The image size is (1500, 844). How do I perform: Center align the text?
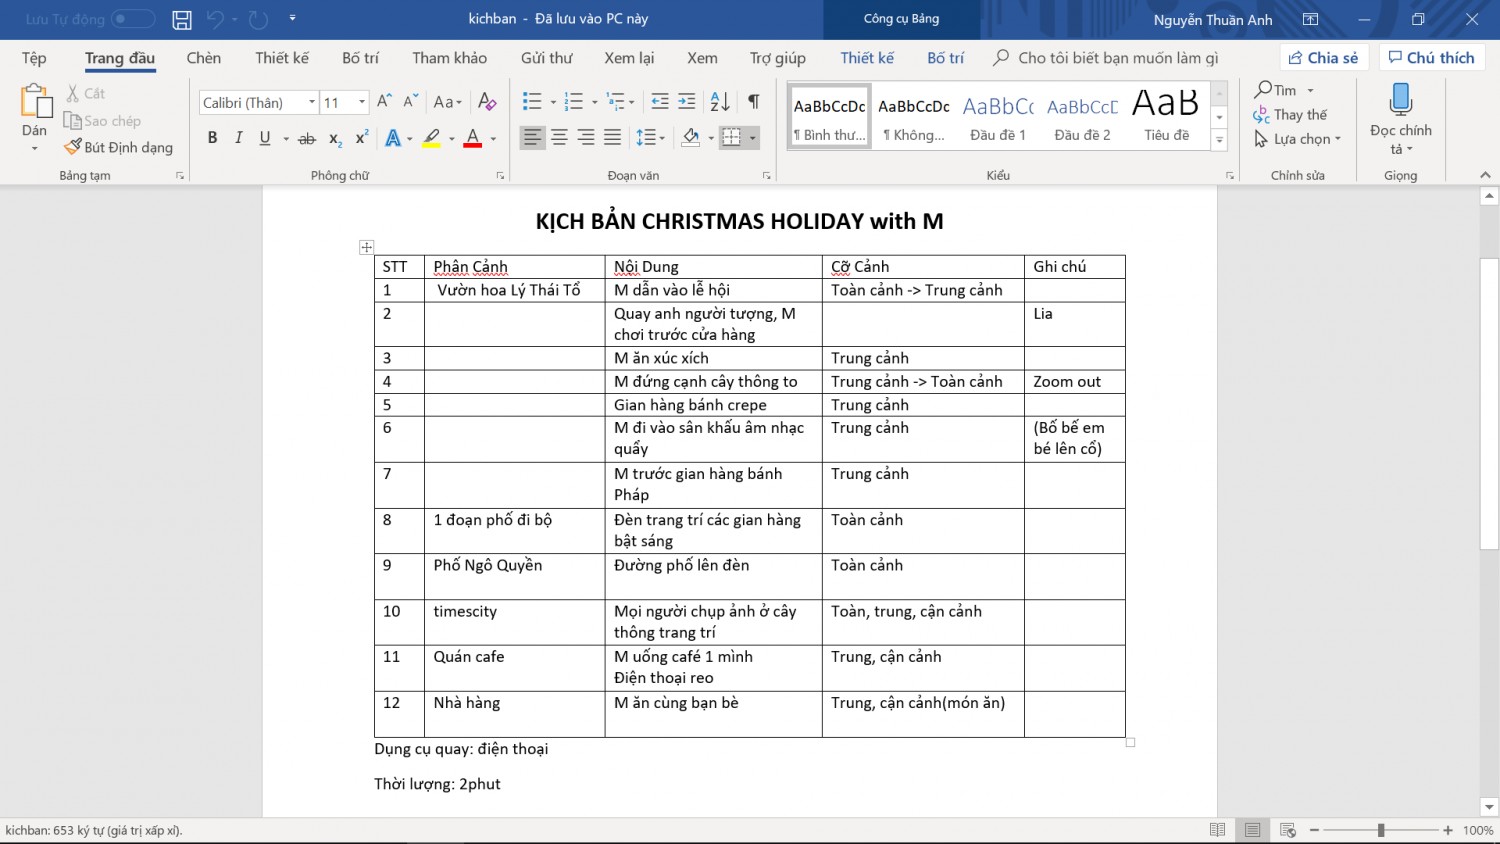pos(559,138)
